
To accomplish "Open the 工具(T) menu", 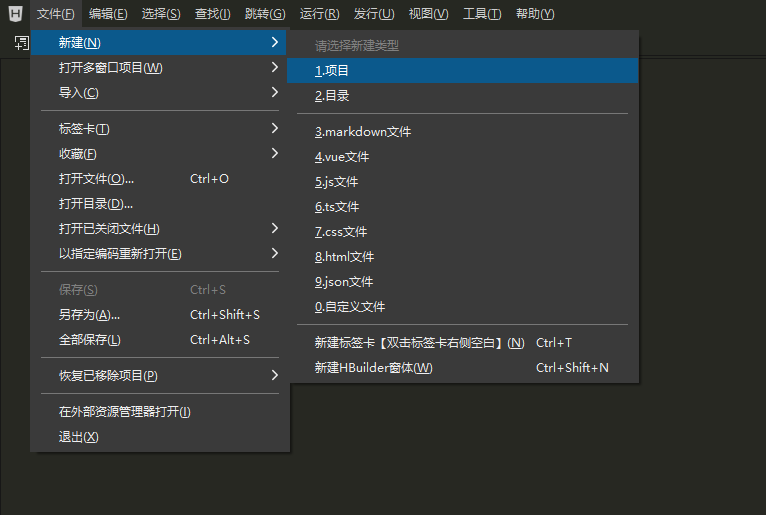I will coord(482,14).
